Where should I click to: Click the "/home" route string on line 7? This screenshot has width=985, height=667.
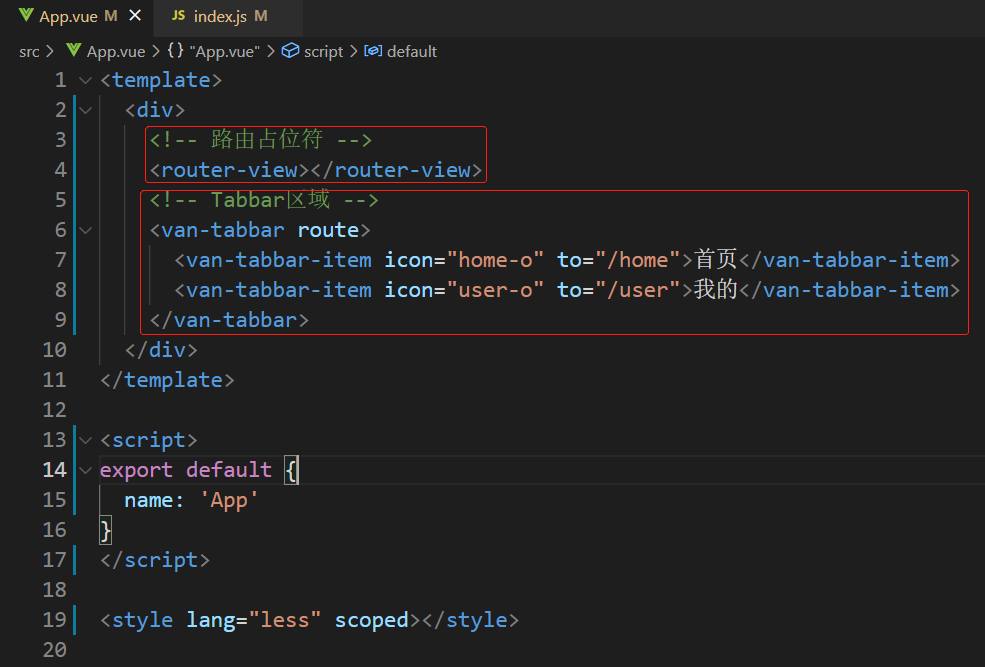(637, 260)
